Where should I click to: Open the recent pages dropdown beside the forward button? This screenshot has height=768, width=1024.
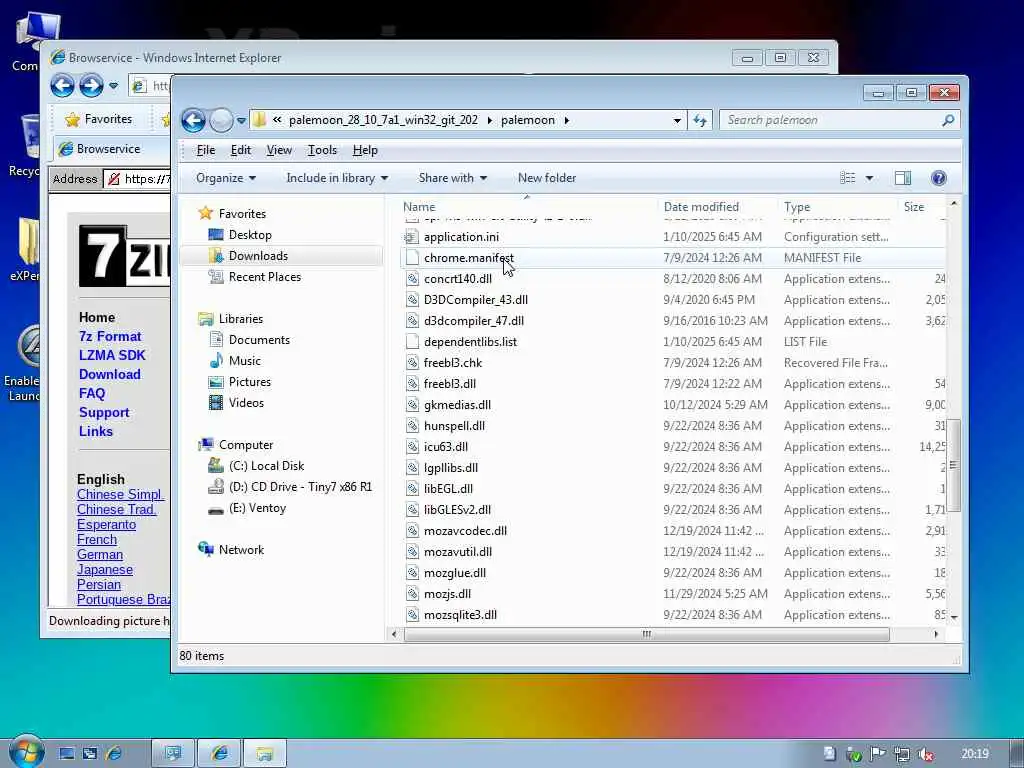241,121
